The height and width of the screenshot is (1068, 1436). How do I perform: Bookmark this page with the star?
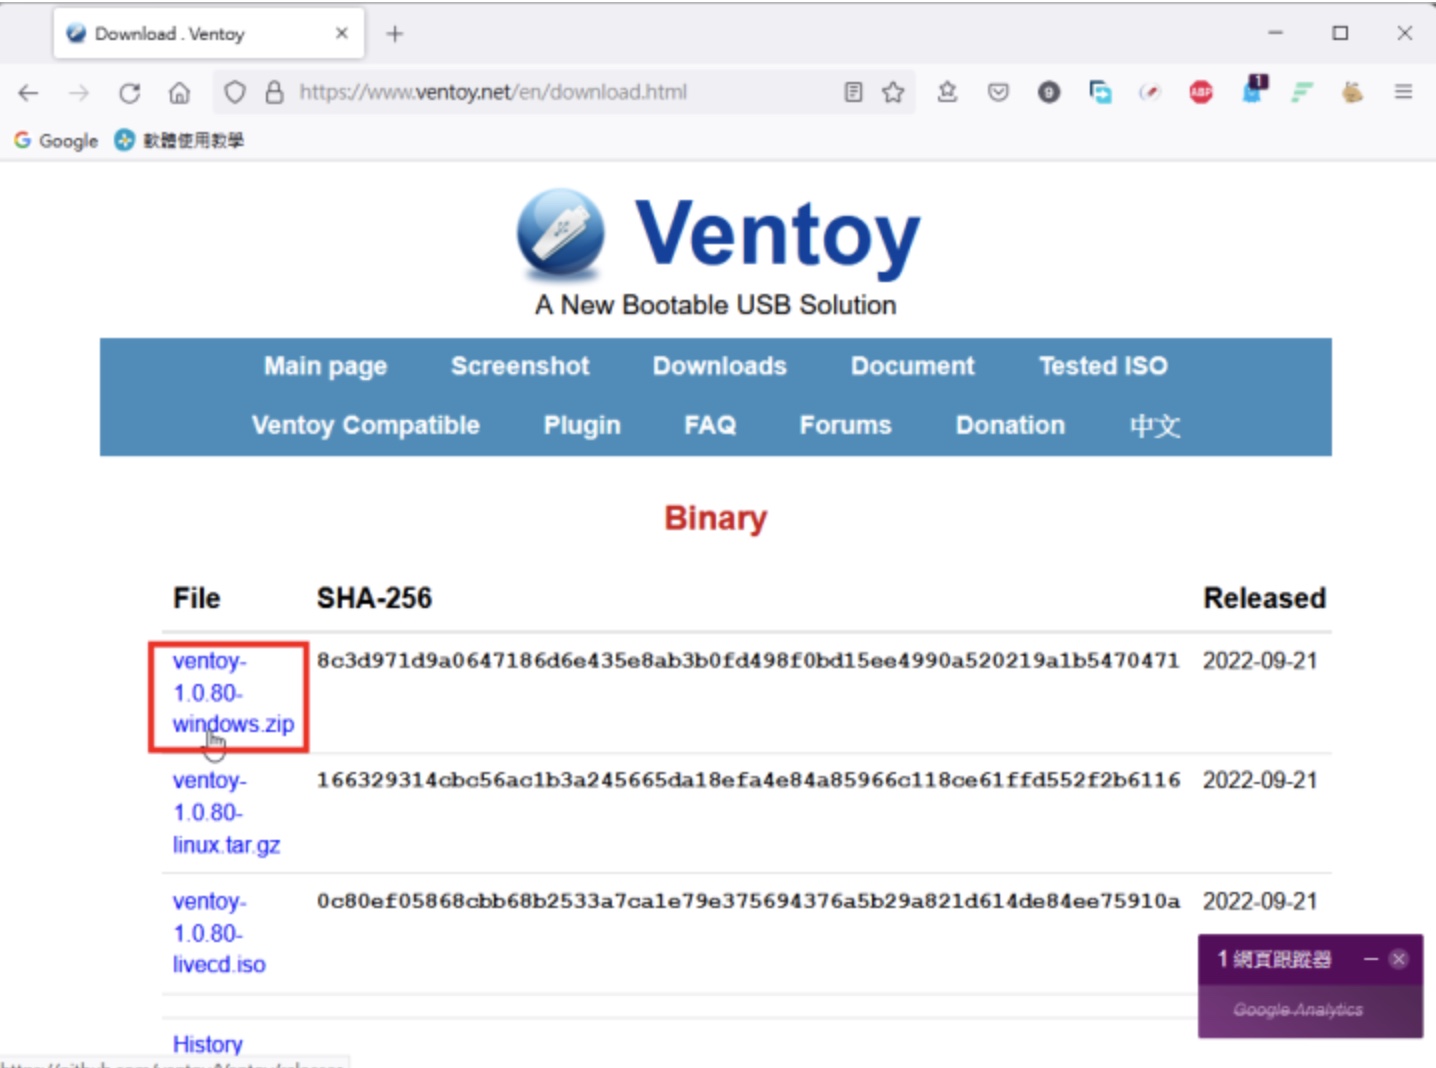point(893,92)
